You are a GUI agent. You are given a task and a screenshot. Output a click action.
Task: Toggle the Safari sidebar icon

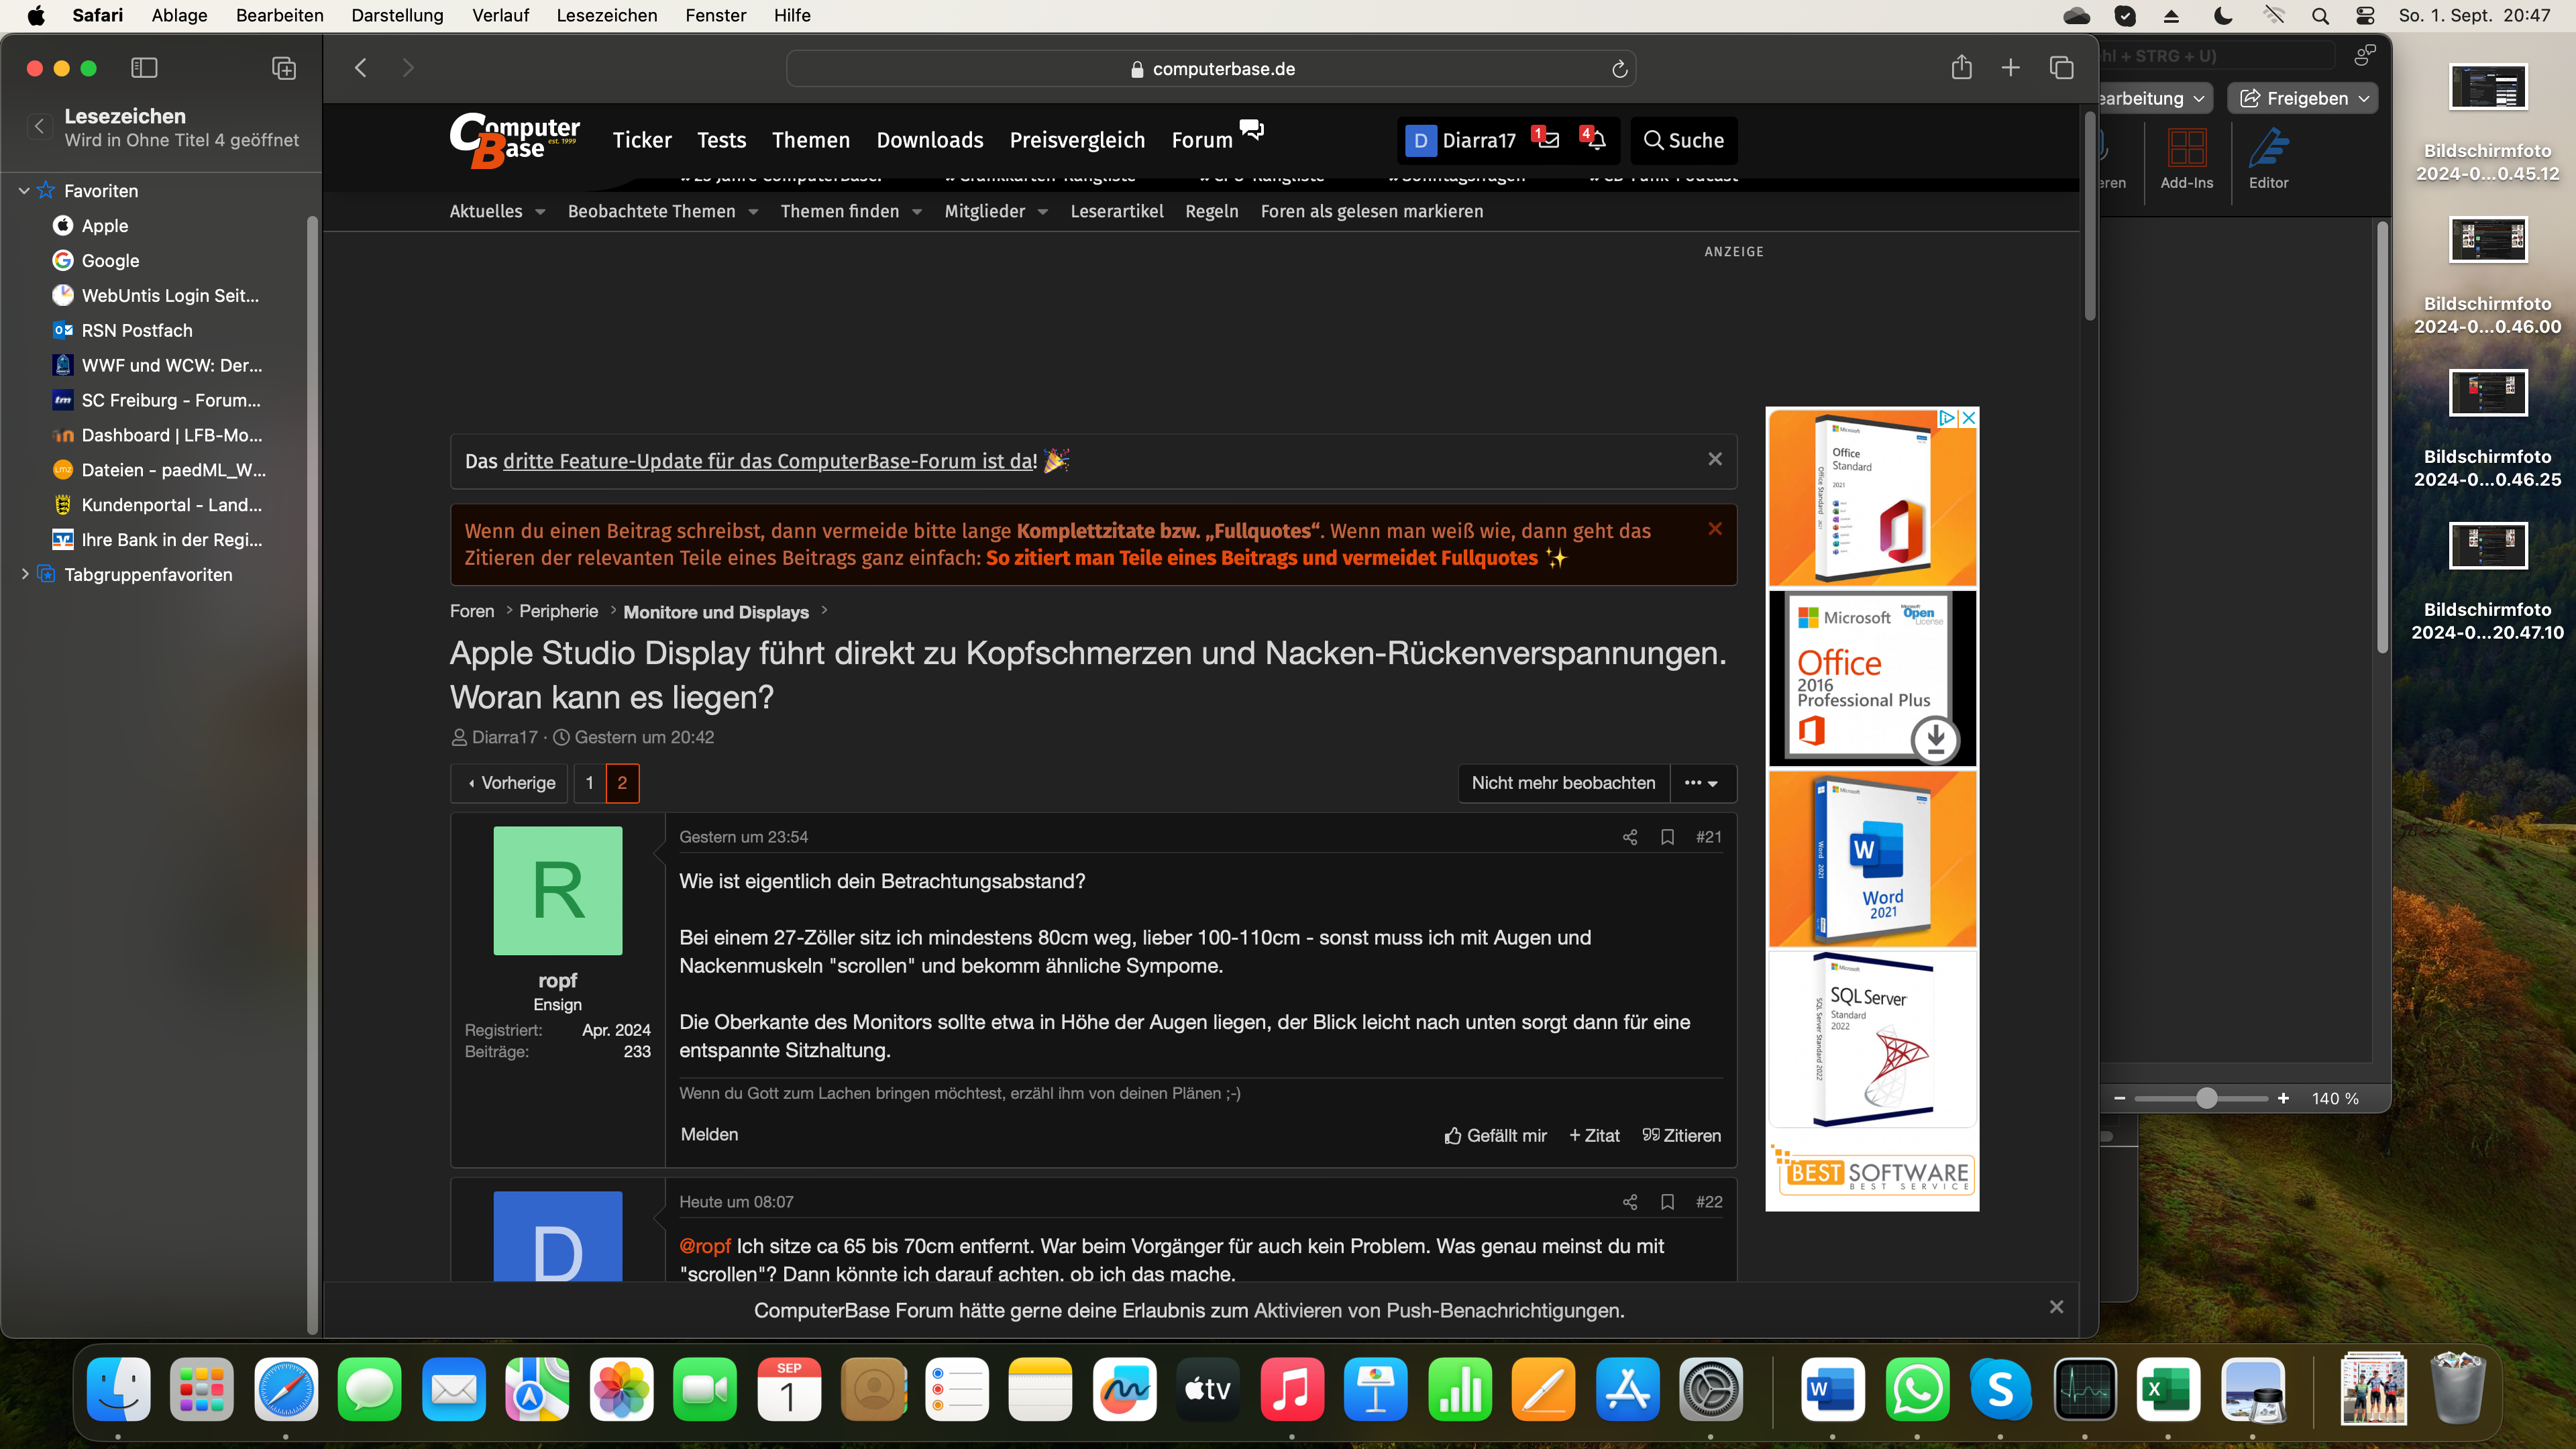144,68
